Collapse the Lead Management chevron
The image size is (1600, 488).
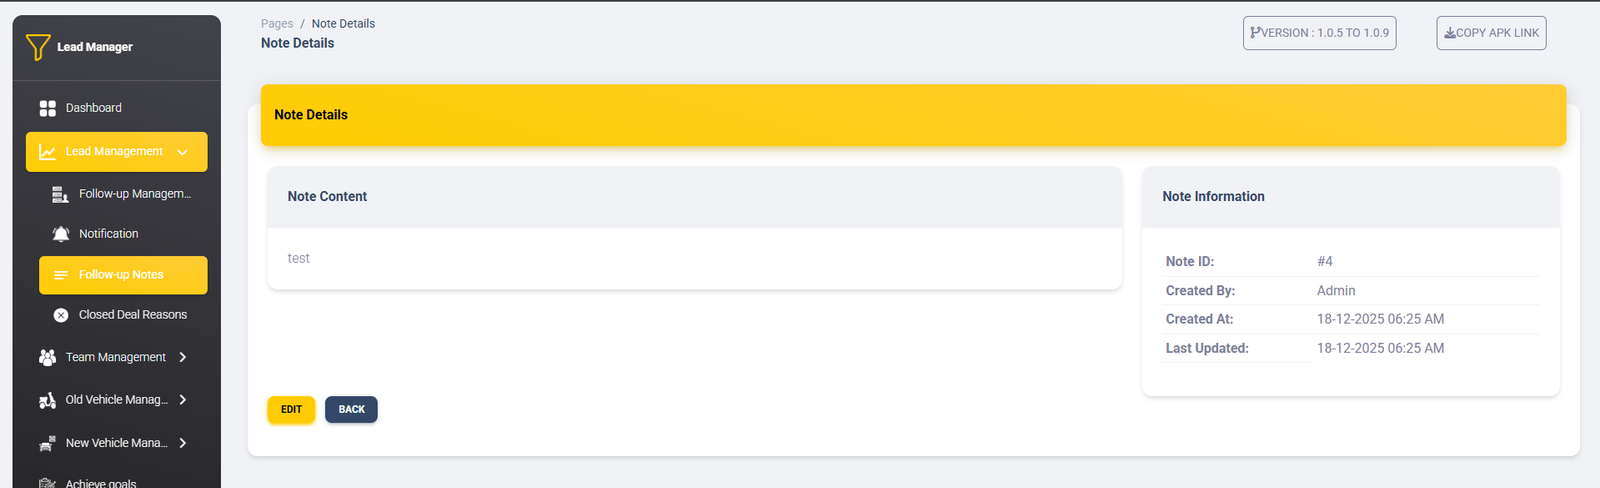click(x=182, y=152)
